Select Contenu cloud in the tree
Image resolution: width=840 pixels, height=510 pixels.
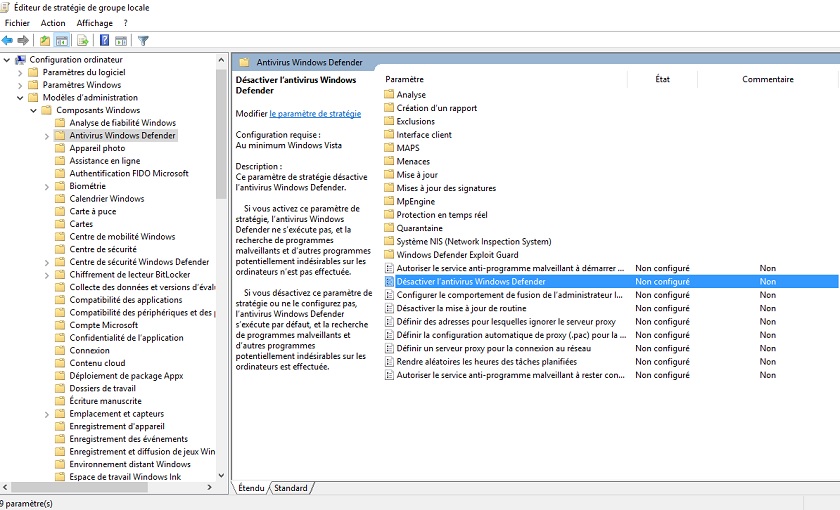point(97,363)
